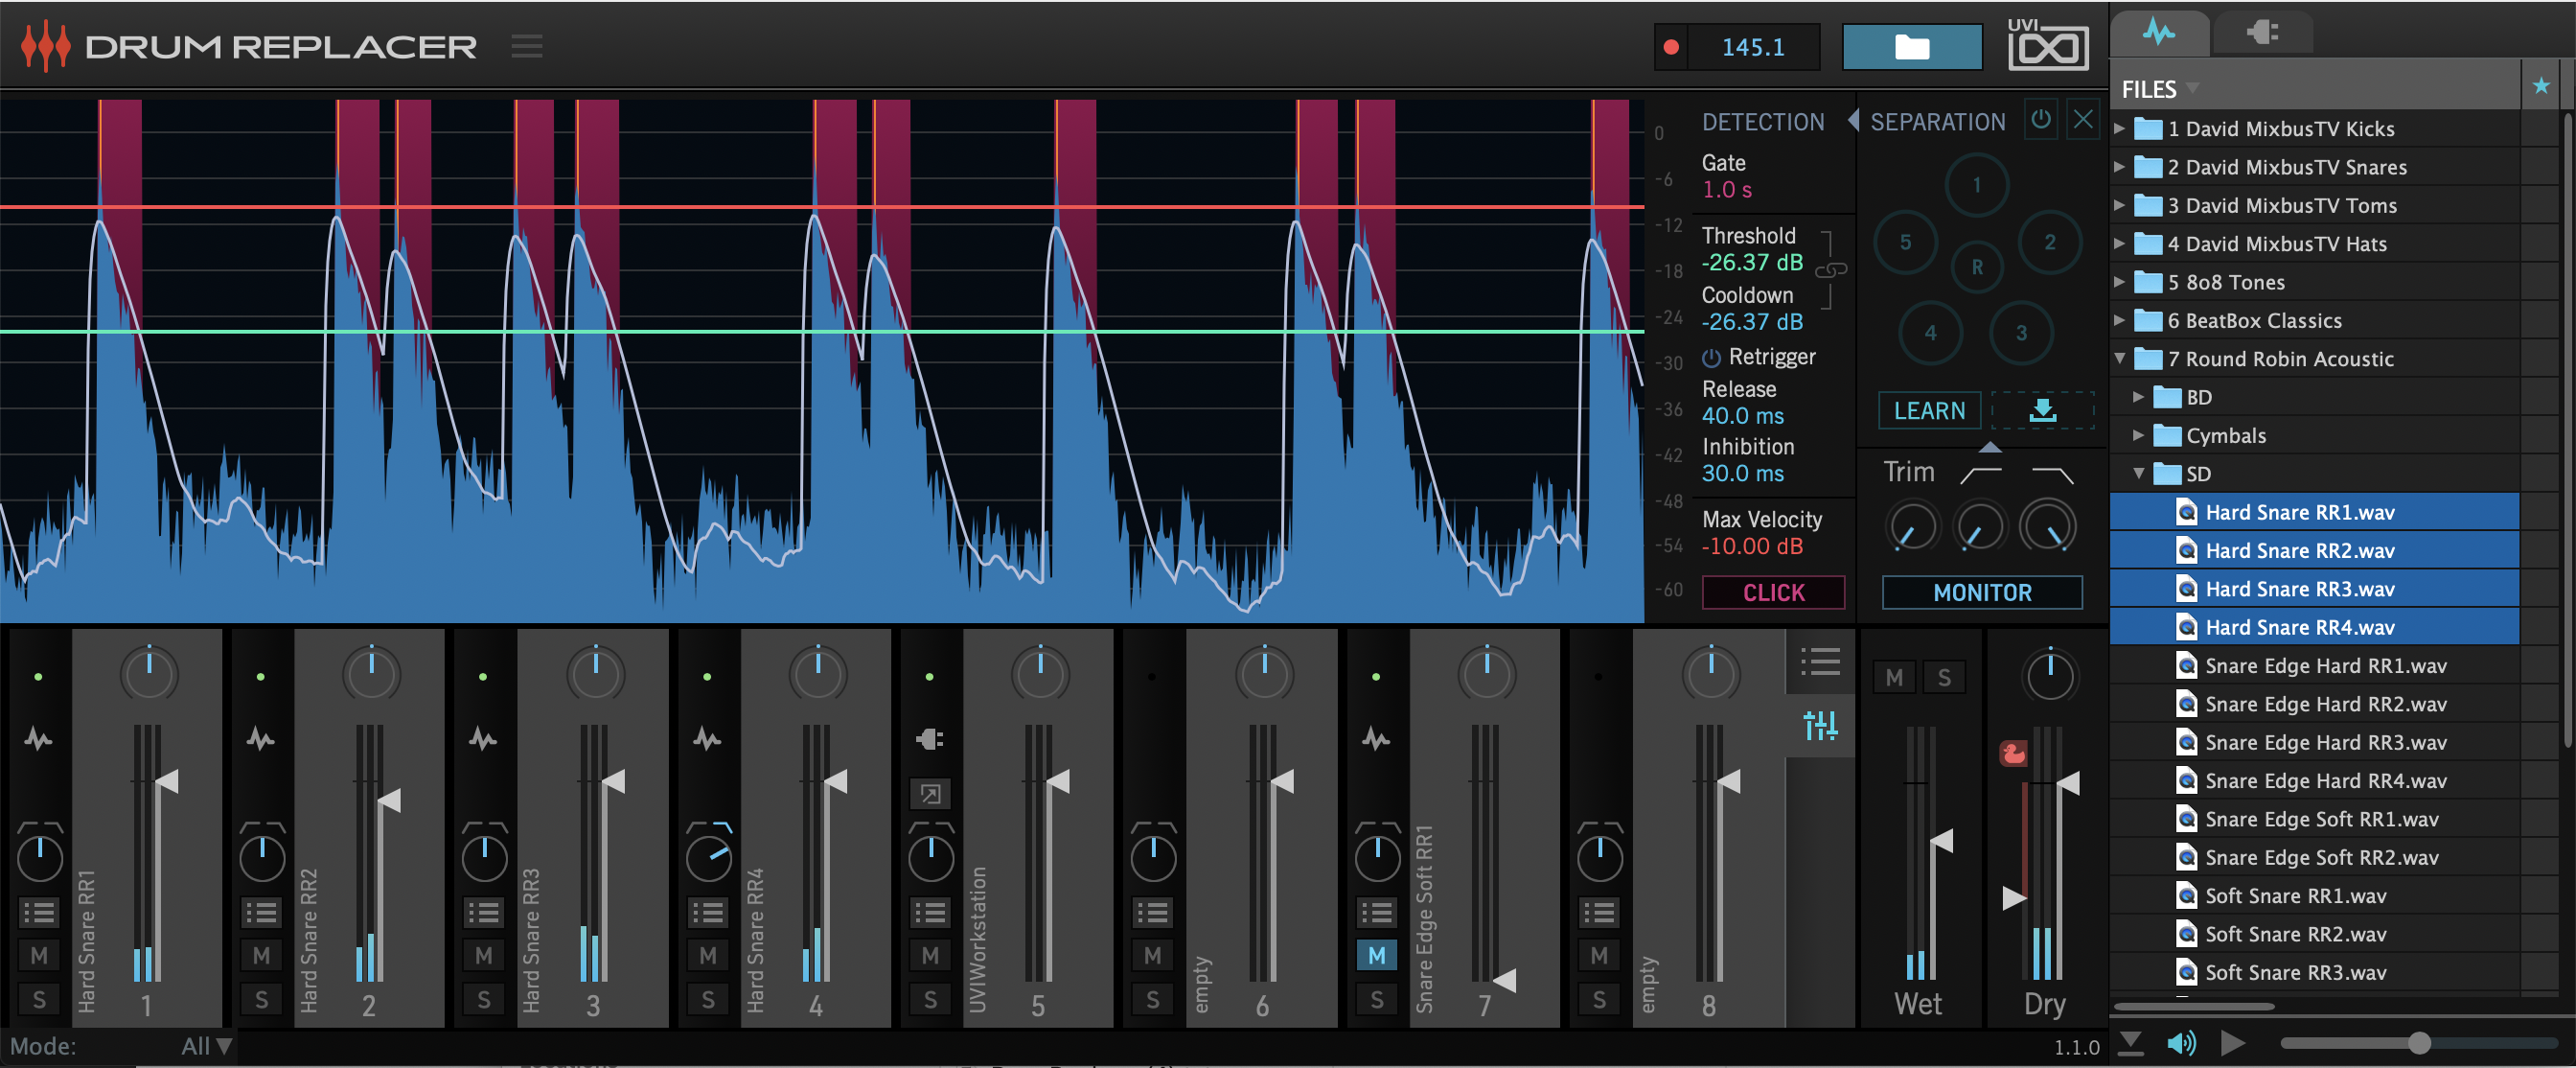This screenshot has width=2576, height=1068.
Task: Open the folder browser button
Action: coord(1912,47)
